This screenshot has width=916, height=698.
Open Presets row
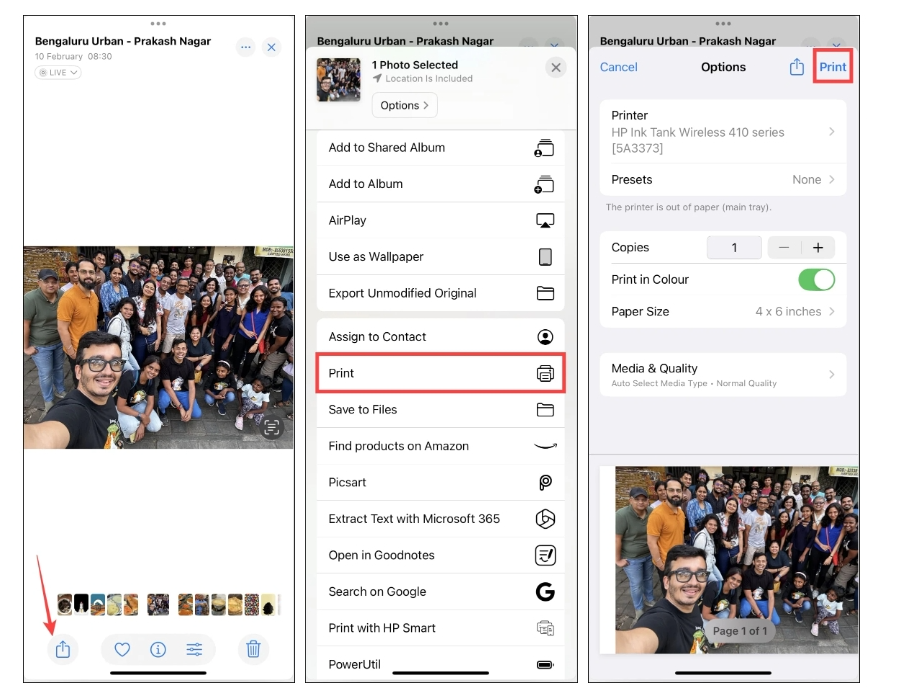click(723, 179)
